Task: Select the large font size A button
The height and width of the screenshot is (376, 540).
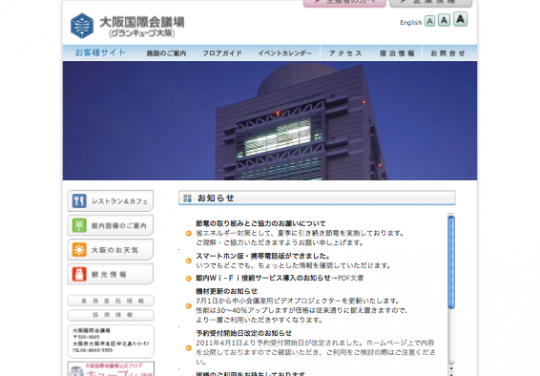Action: point(460,19)
